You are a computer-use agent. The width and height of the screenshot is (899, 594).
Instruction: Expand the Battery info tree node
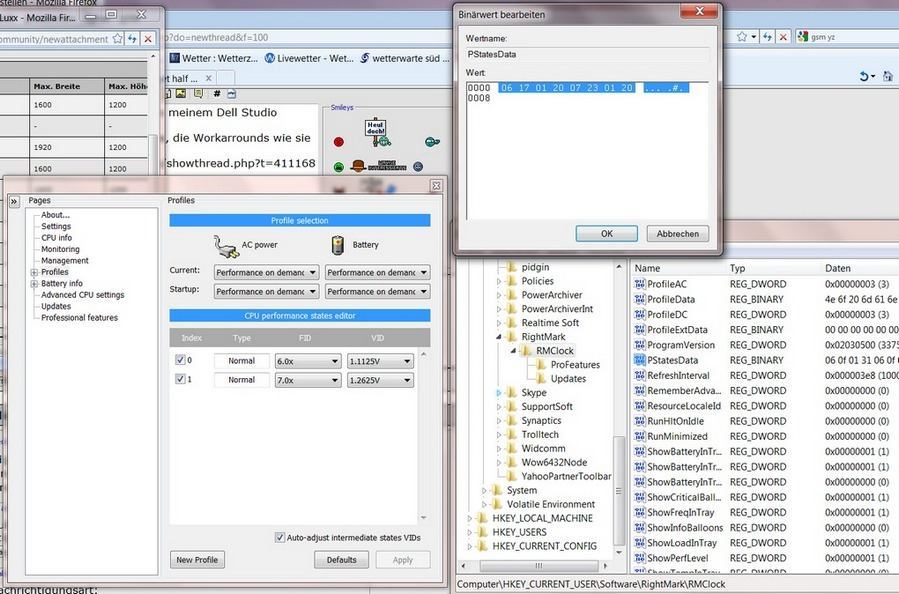(x=34, y=284)
